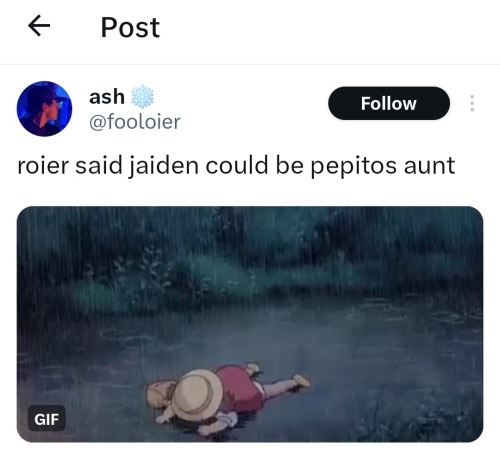500x456 pixels.
Task: Click the straw hat in the GIF
Action: coord(198,394)
